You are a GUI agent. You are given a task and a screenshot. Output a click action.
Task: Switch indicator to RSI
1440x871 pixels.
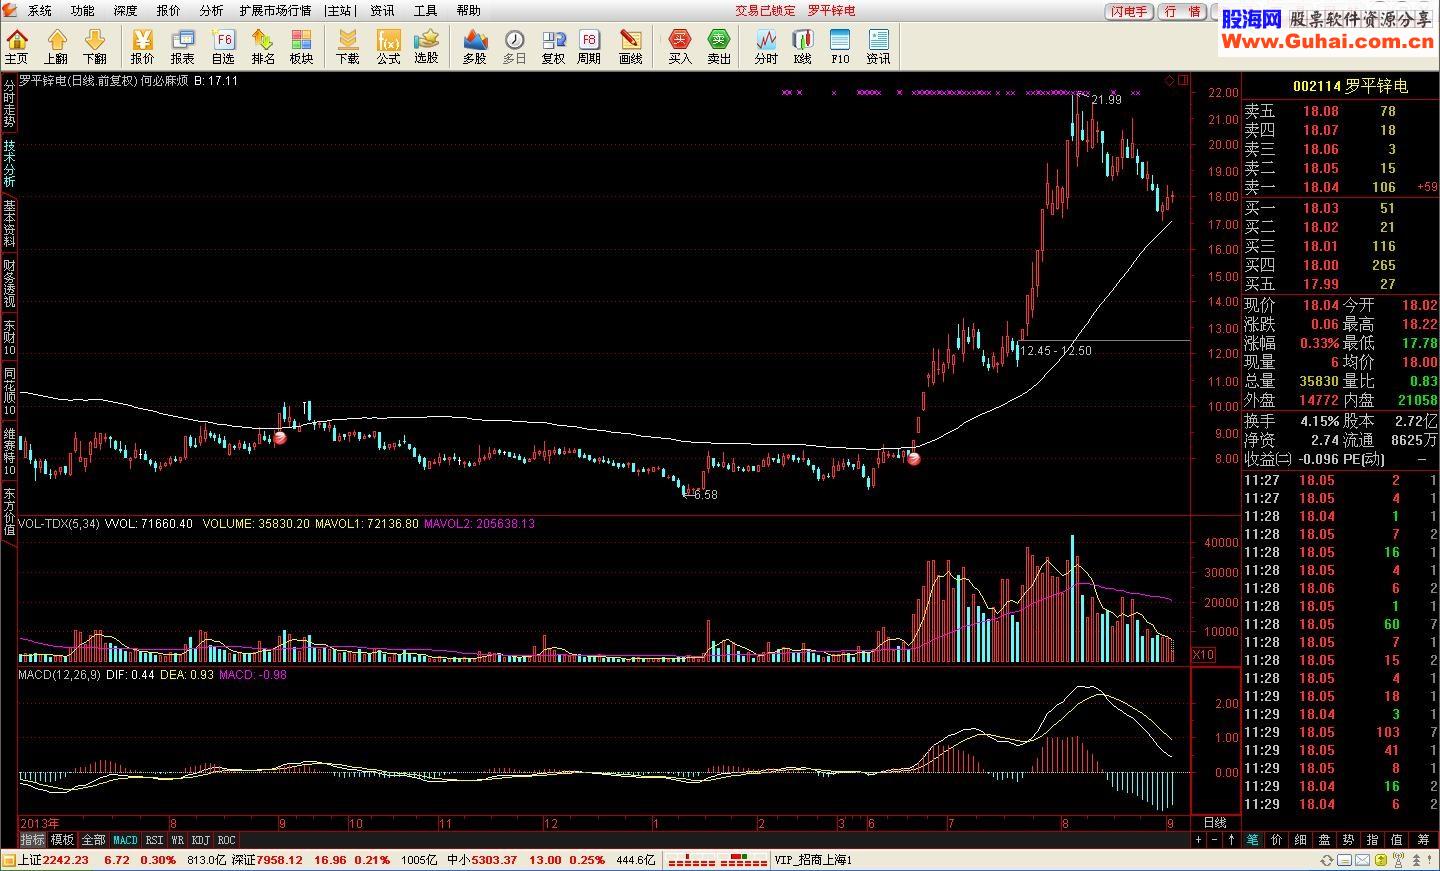154,840
